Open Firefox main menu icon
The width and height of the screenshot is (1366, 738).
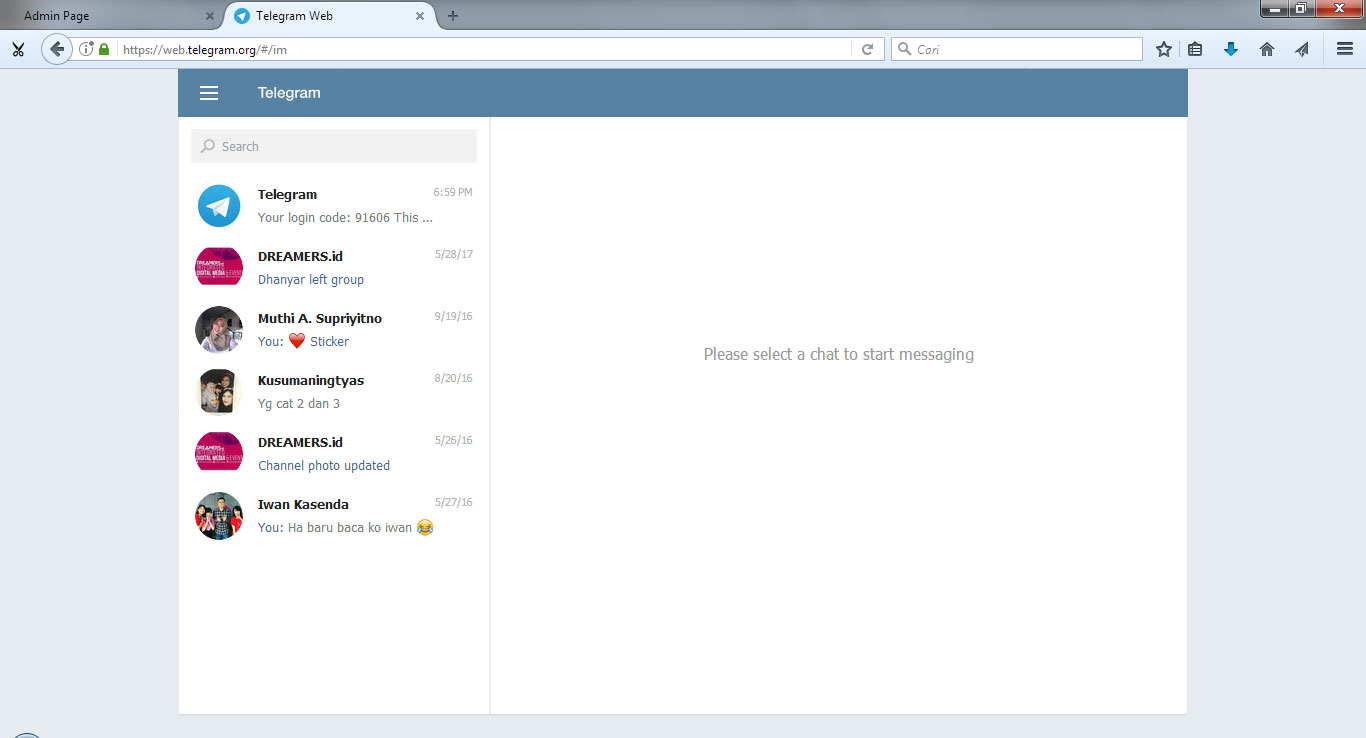1345,49
